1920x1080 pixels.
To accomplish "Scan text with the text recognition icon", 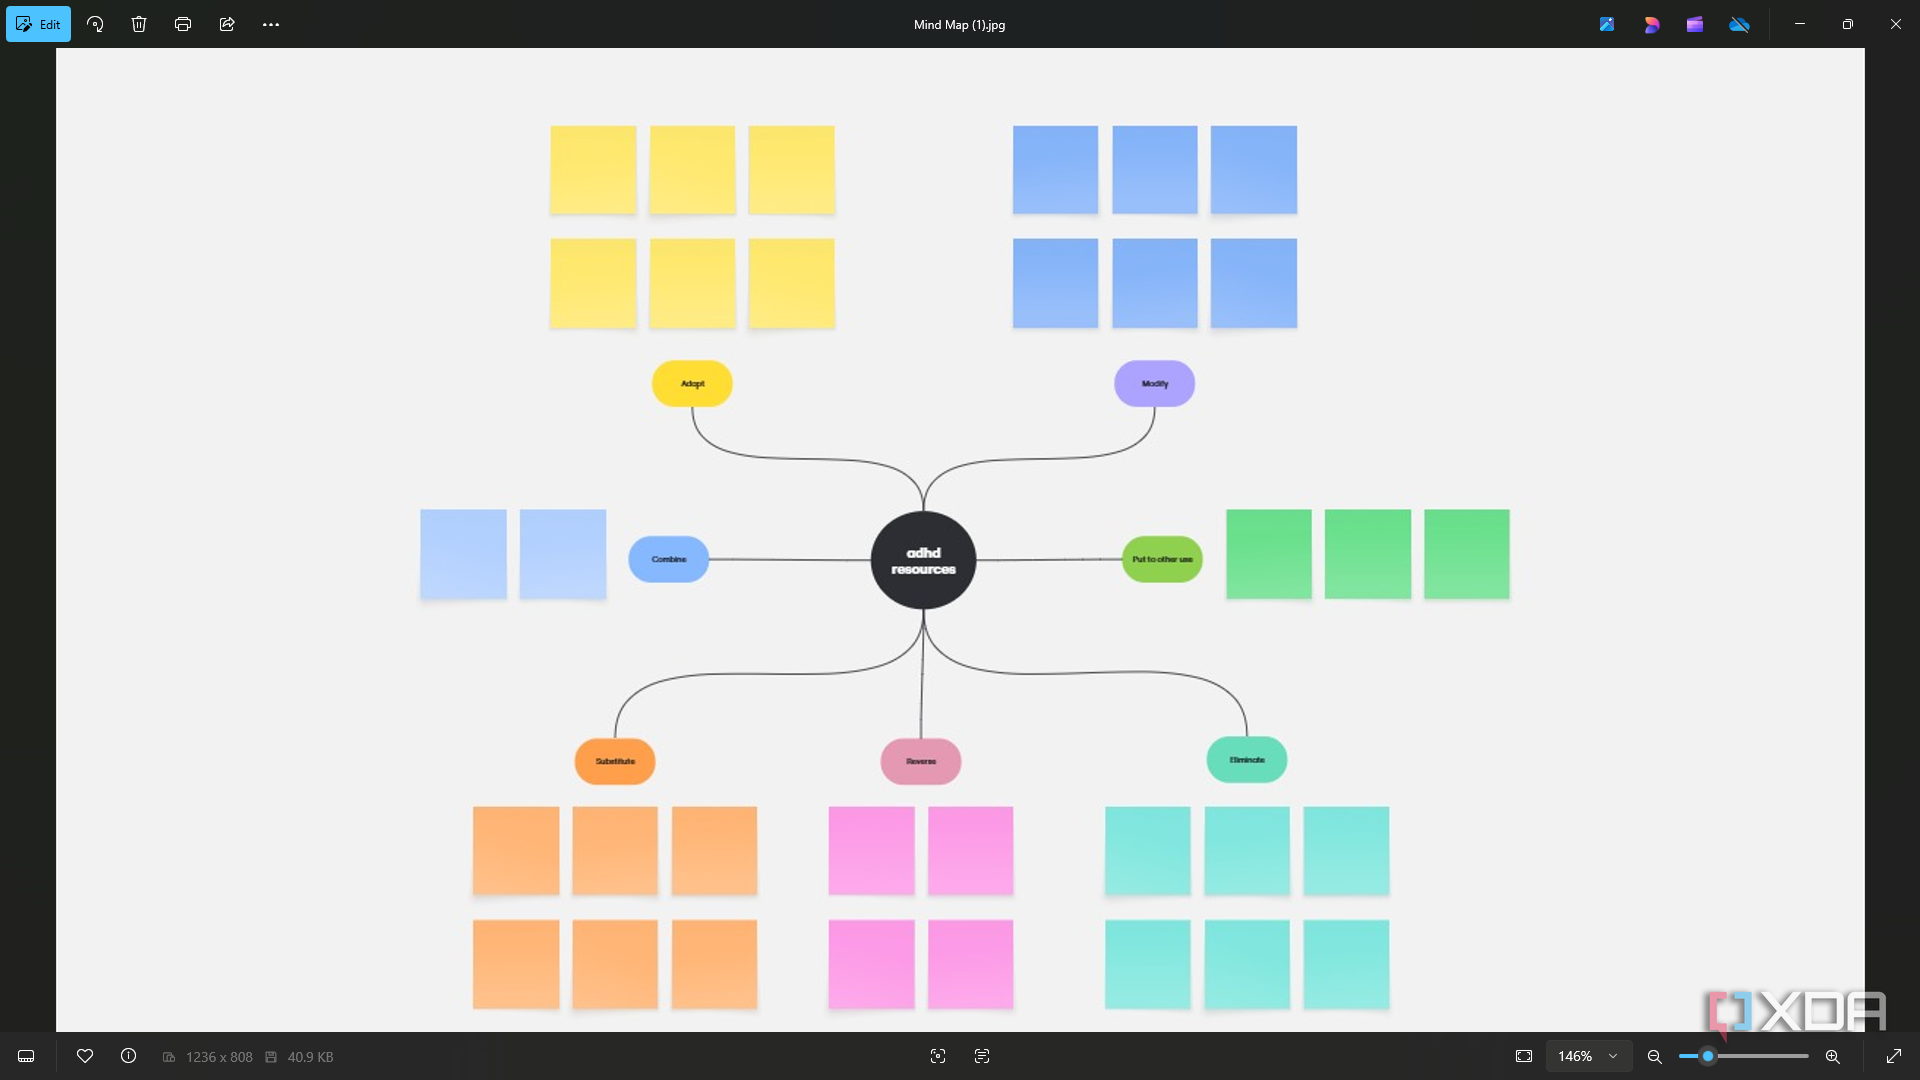I will coord(982,1056).
